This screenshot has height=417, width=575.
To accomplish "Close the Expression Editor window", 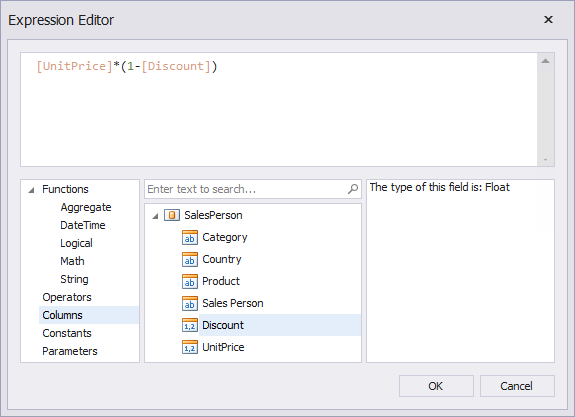I will coord(548,19).
